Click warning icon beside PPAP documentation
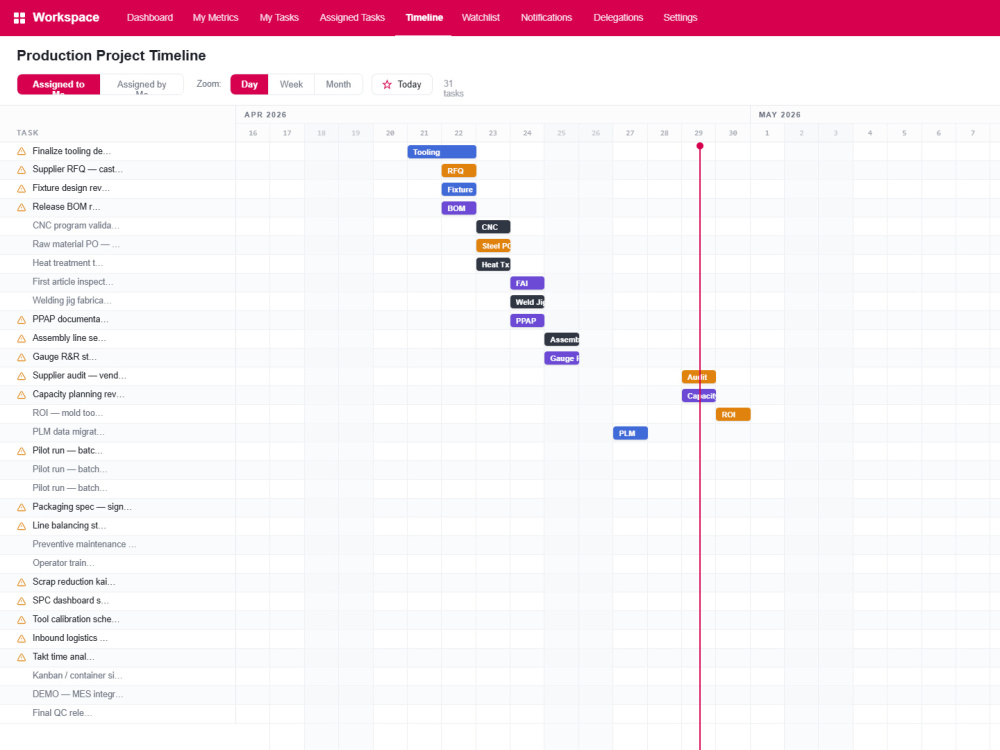Image resolution: width=1000 pixels, height=750 pixels. click(21, 320)
